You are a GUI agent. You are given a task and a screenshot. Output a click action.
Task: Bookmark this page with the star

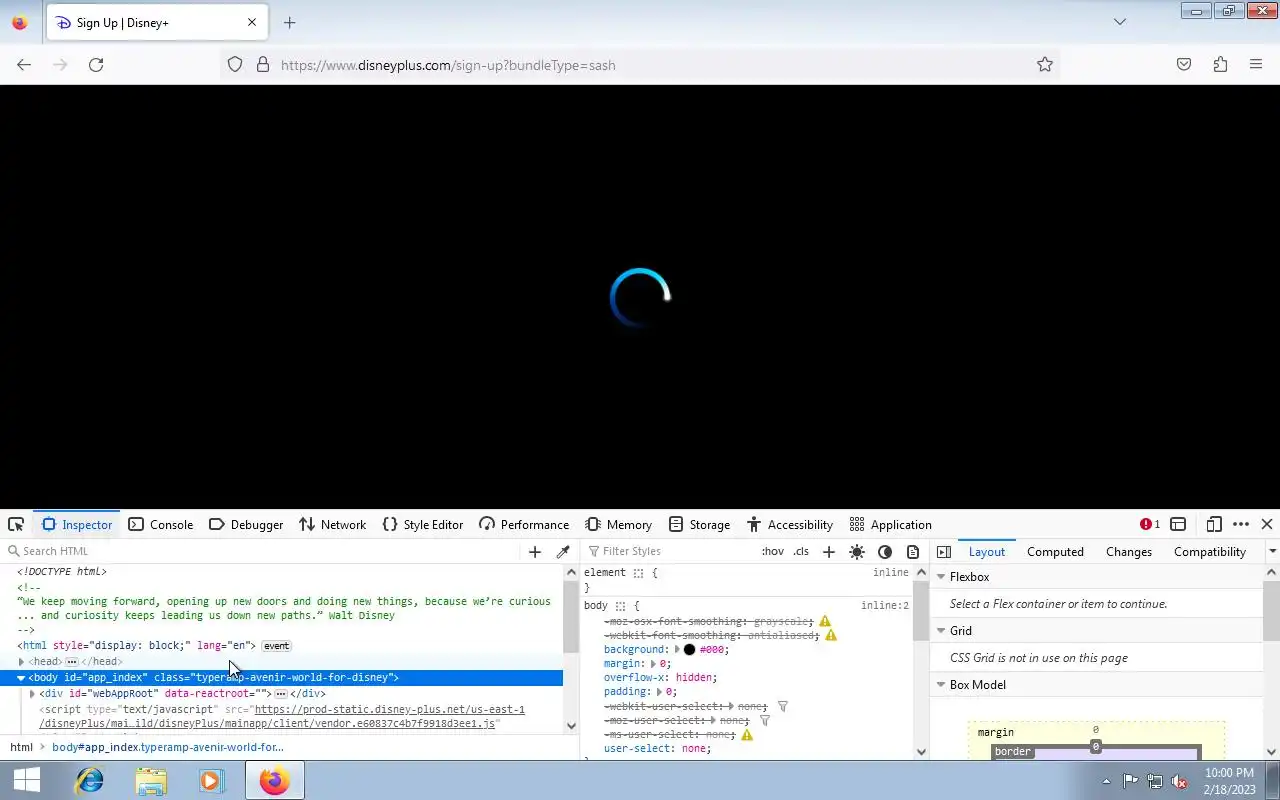[x=1045, y=65]
